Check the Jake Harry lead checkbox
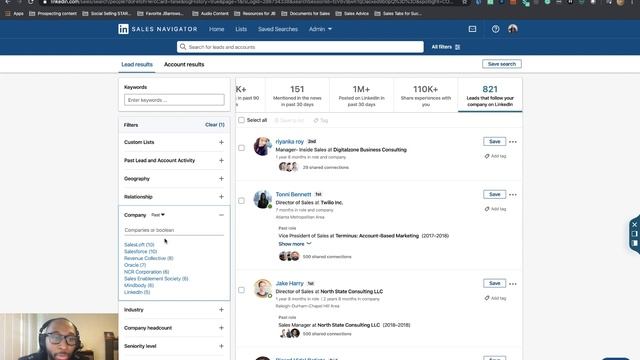 tap(241, 290)
